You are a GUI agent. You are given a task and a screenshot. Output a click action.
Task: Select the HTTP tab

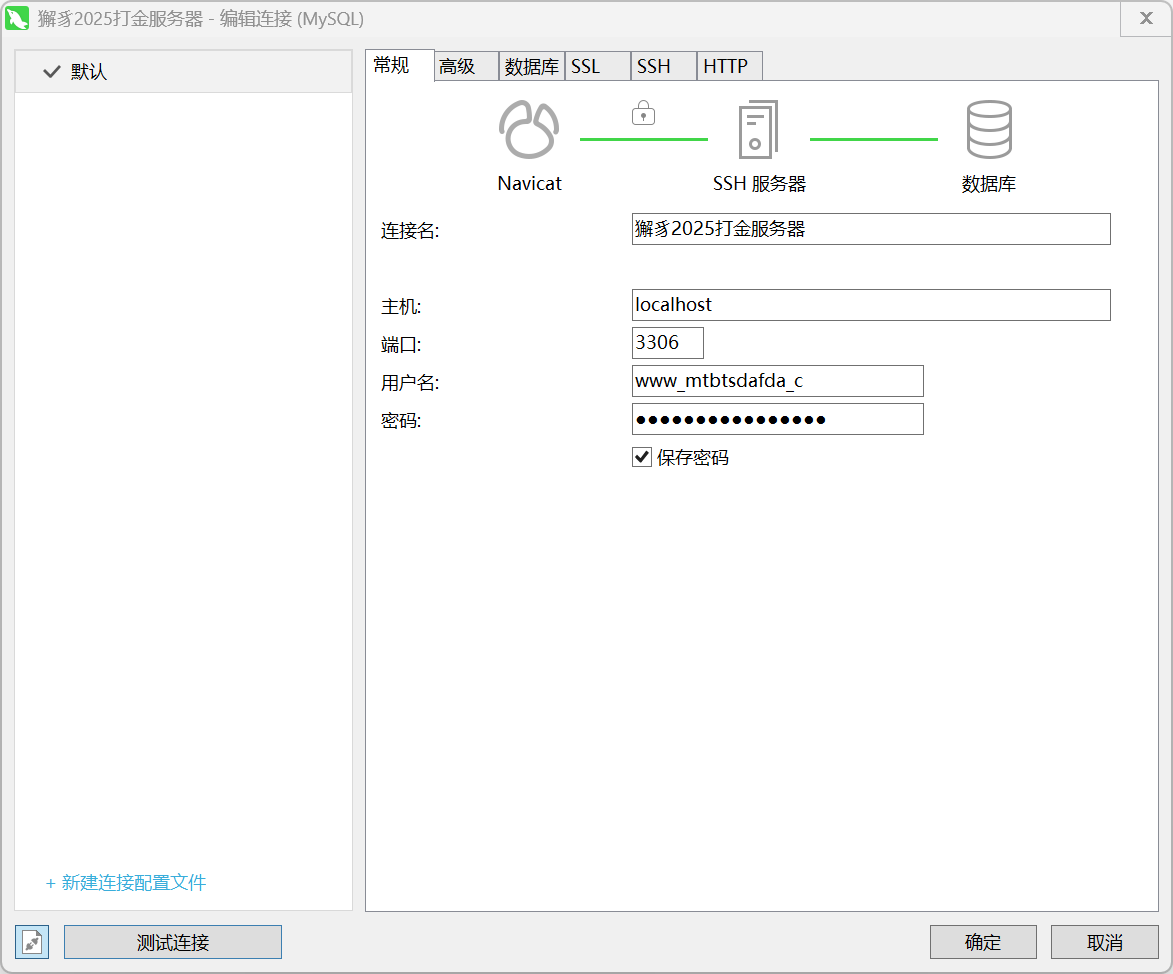pyautogui.click(x=726, y=67)
